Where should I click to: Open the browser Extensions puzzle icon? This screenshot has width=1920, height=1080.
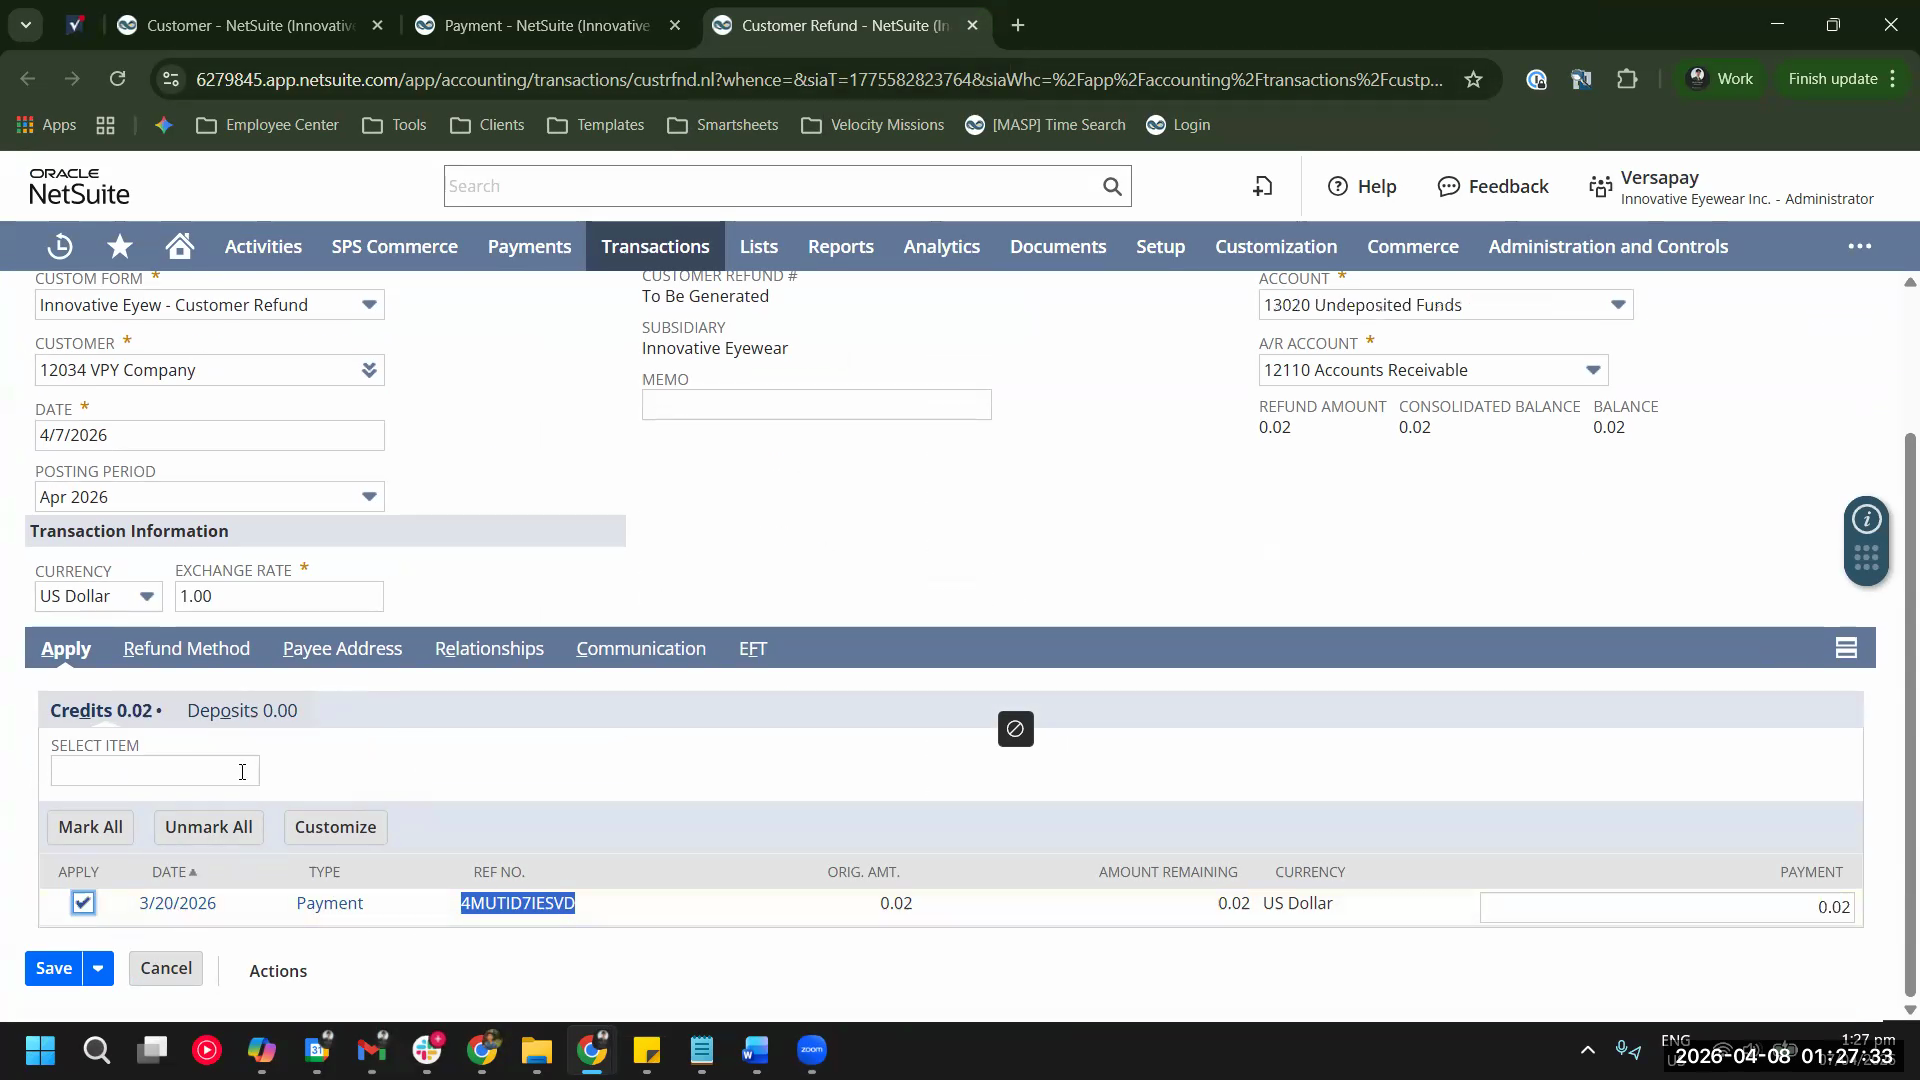click(x=1627, y=79)
